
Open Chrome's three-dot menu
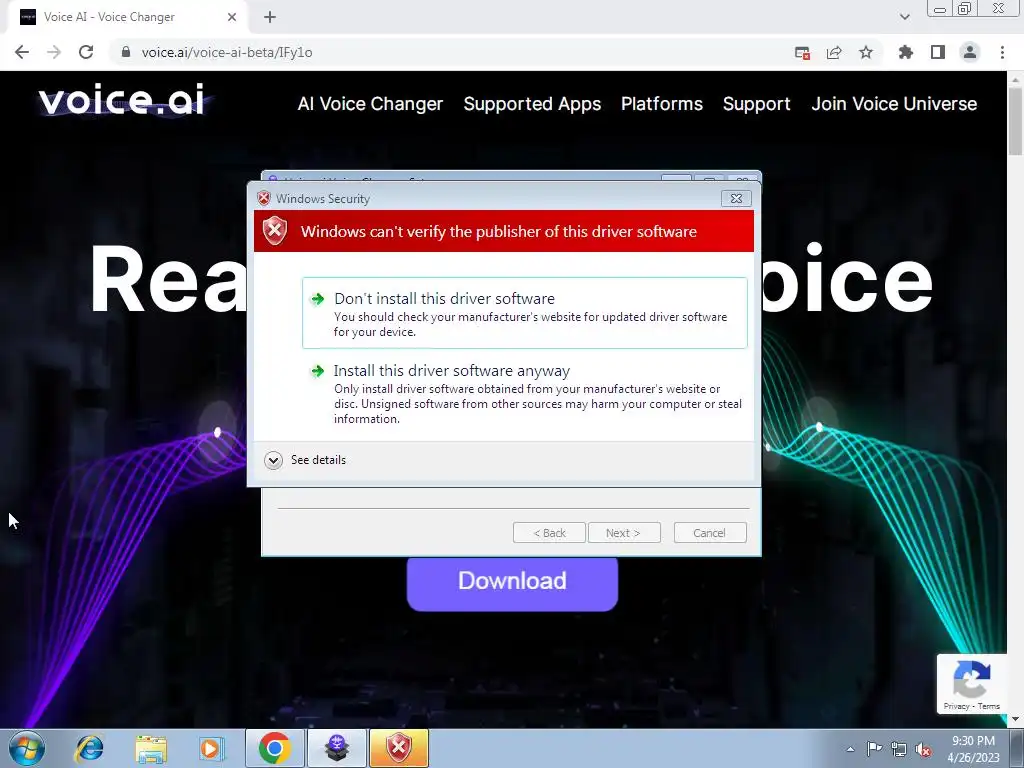coord(1002,52)
